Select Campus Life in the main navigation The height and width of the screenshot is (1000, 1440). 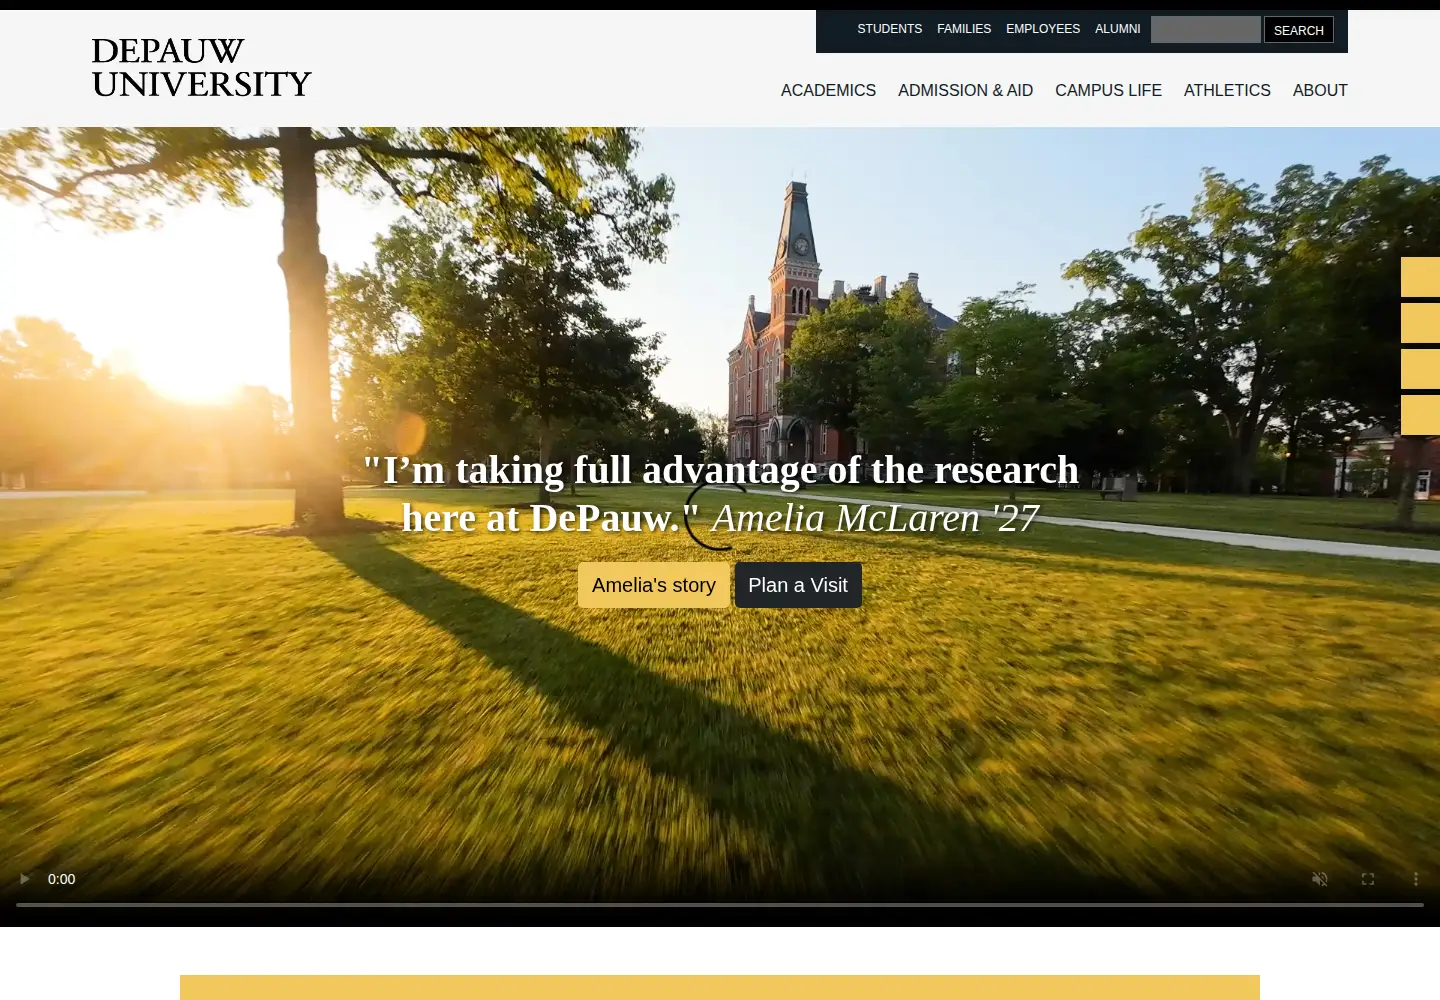coord(1108,90)
